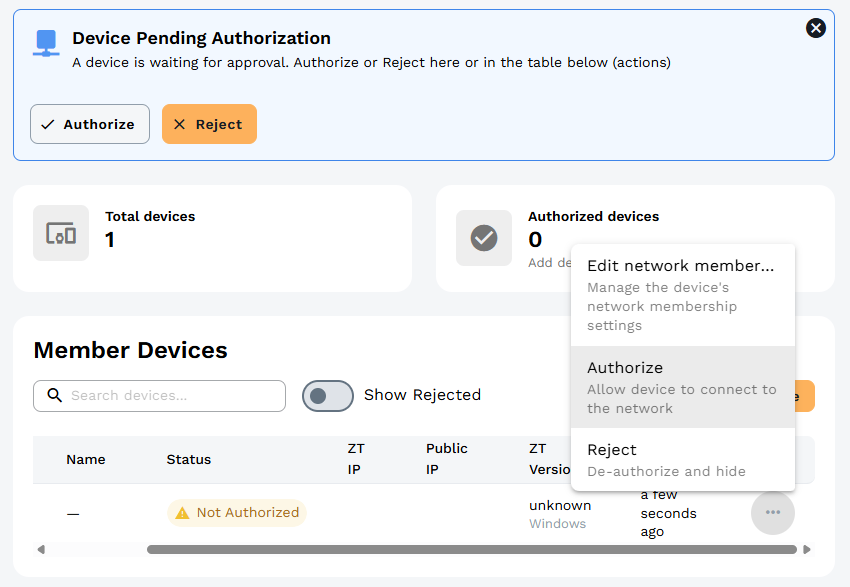Click the orange Reject button
This screenshot has height=587, width=850.
[209, 124]
